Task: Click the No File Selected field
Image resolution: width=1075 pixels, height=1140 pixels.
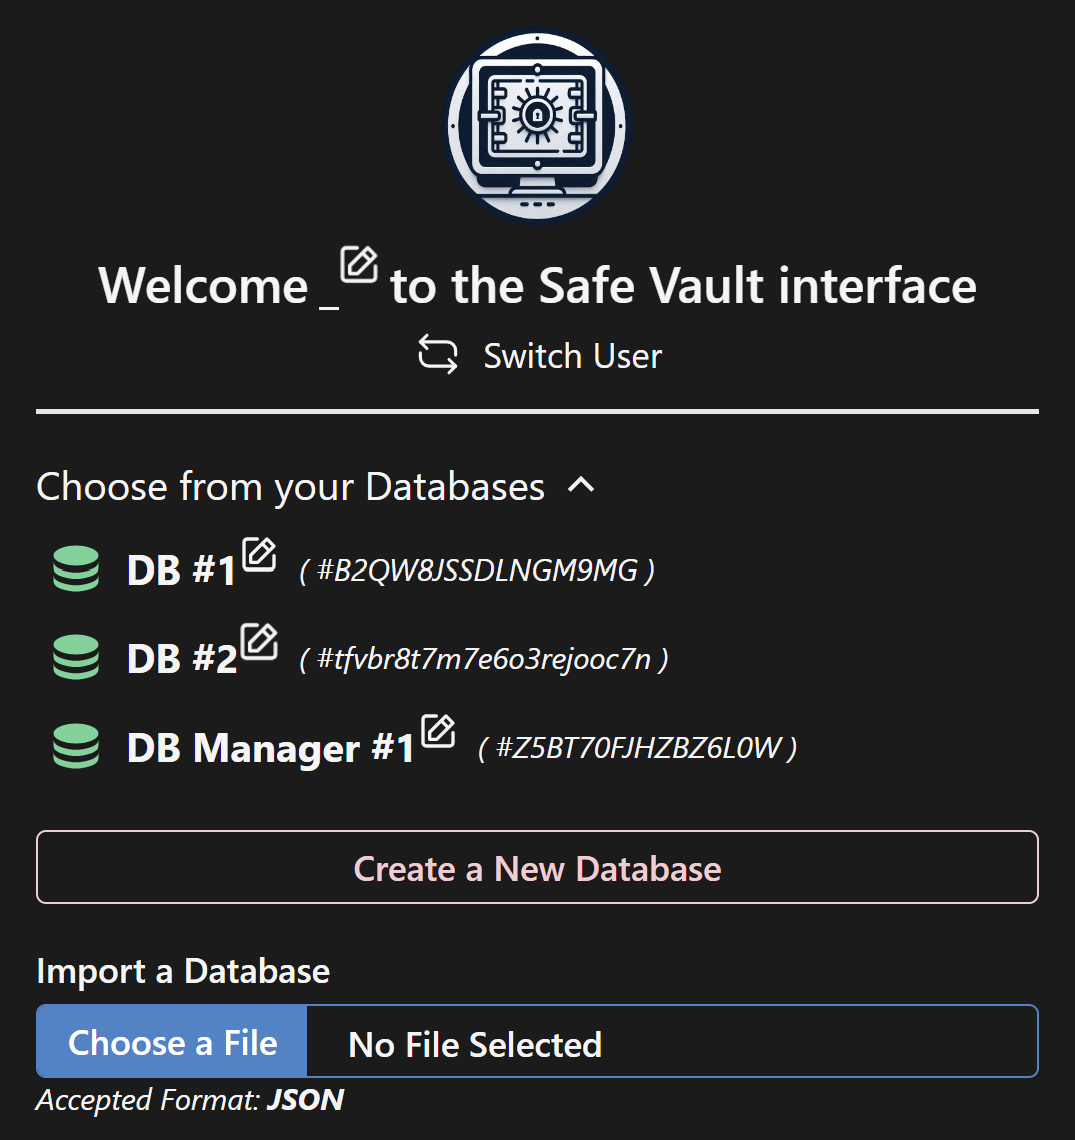Action: click(672, 1041)
